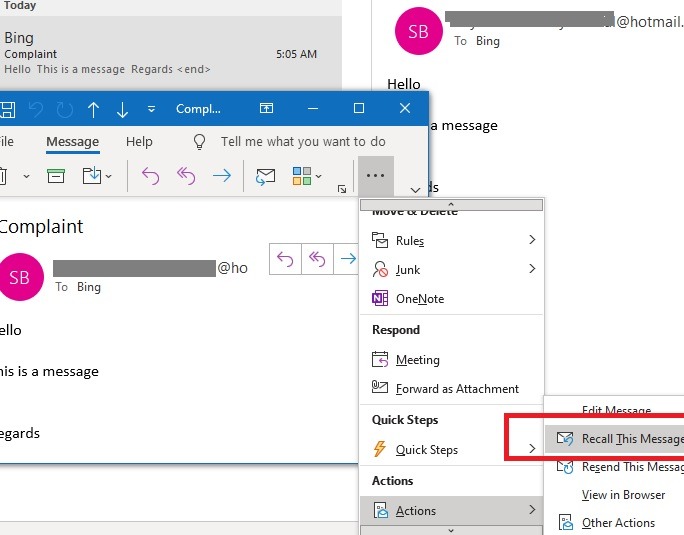The image size is (684, 535).
Task: Open the Delete dropdown arrow
Action: [x=26, y=176]
